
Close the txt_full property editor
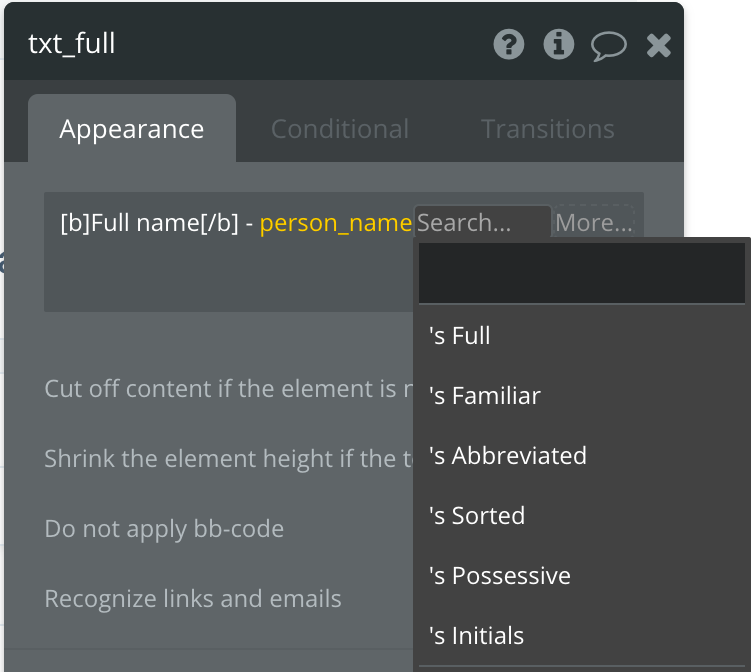coord(658,45)
